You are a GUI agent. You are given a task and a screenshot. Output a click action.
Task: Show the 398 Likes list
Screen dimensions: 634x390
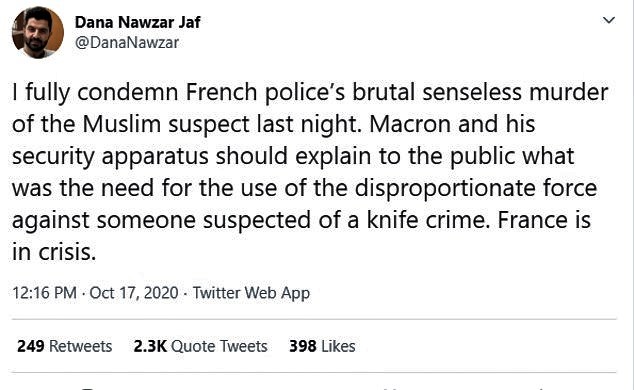pyautogui.click(x=322, y=346)
